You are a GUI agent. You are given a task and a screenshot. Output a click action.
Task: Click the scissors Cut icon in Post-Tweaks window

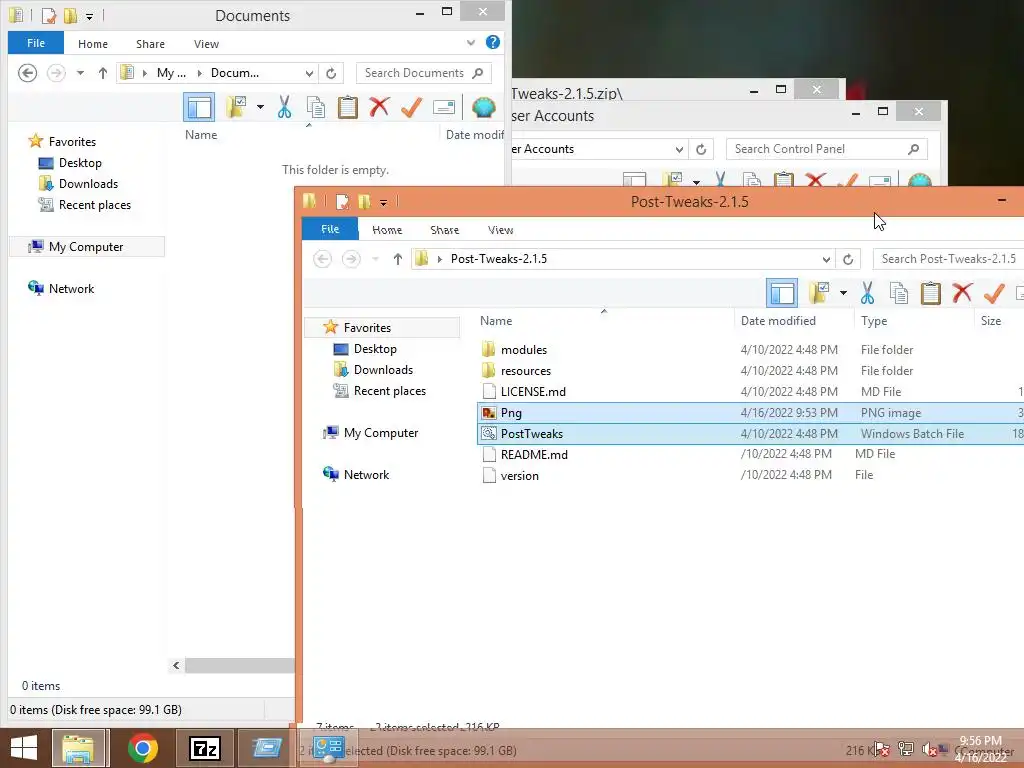867,293
